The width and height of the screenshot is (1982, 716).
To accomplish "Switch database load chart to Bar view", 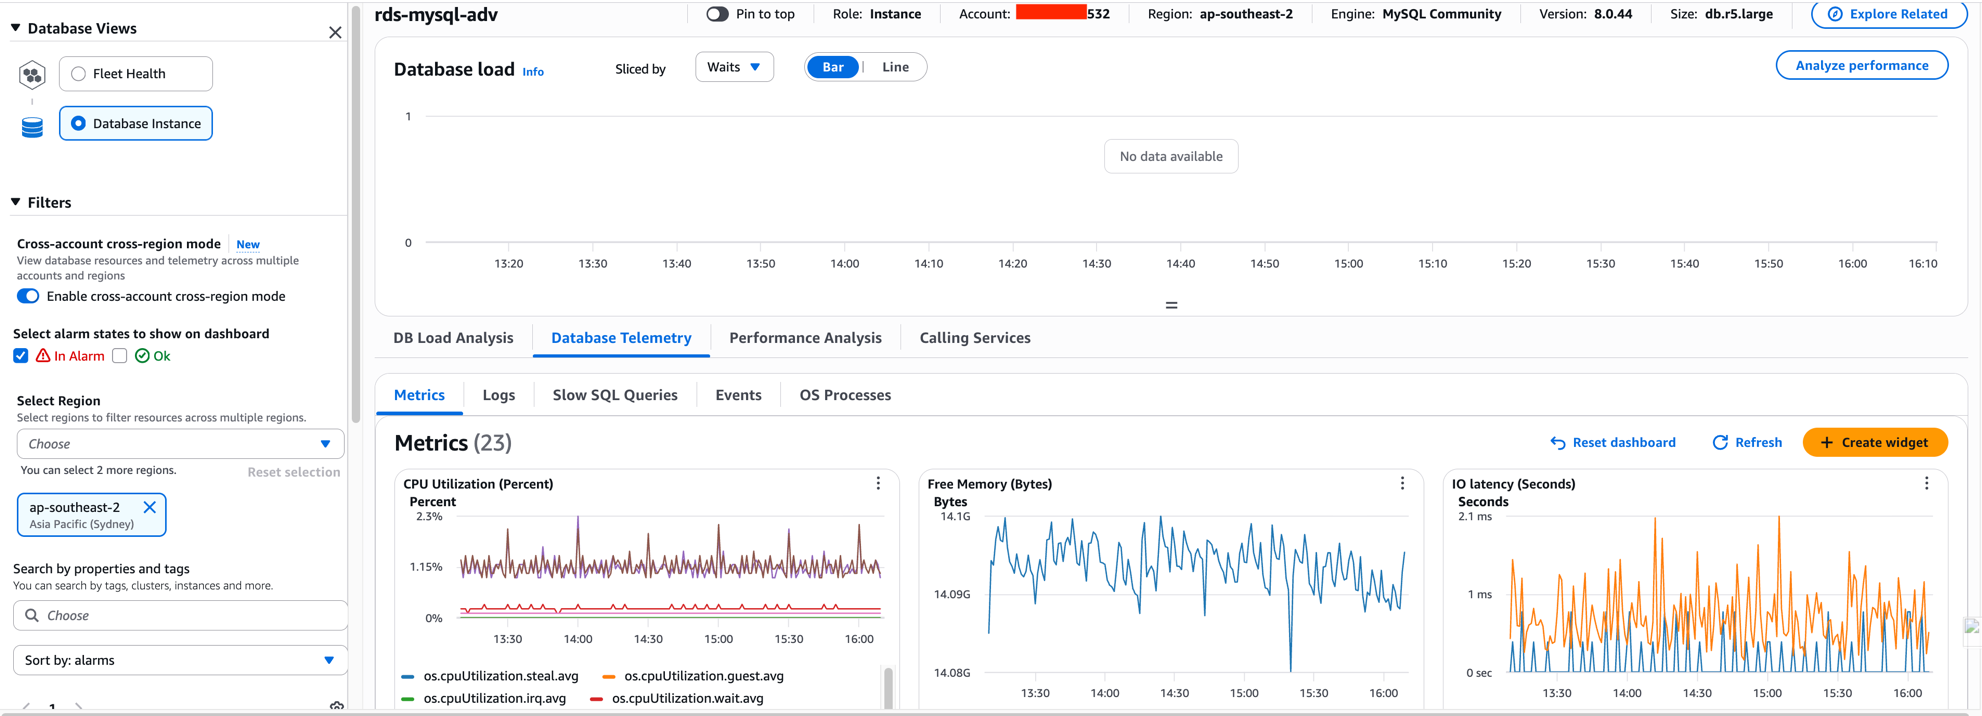I will tap(833, 67).
